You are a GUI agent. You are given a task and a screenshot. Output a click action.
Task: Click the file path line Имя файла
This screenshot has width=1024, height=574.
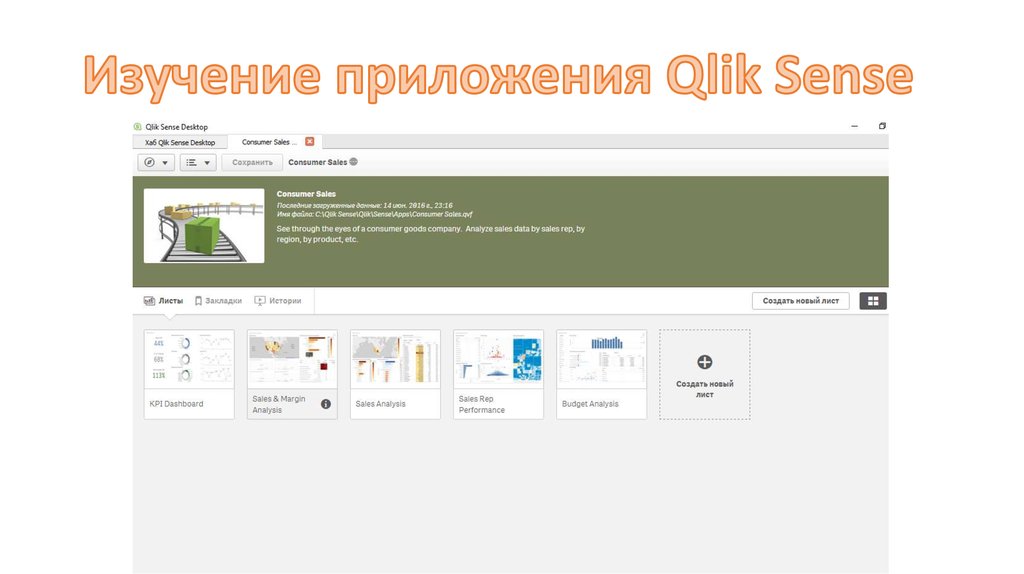coord(374,214)
